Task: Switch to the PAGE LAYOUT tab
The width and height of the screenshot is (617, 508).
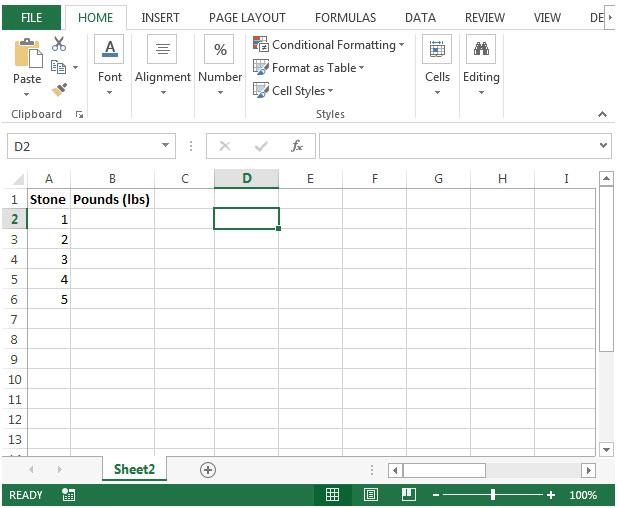Action: [x=247, y=18]
